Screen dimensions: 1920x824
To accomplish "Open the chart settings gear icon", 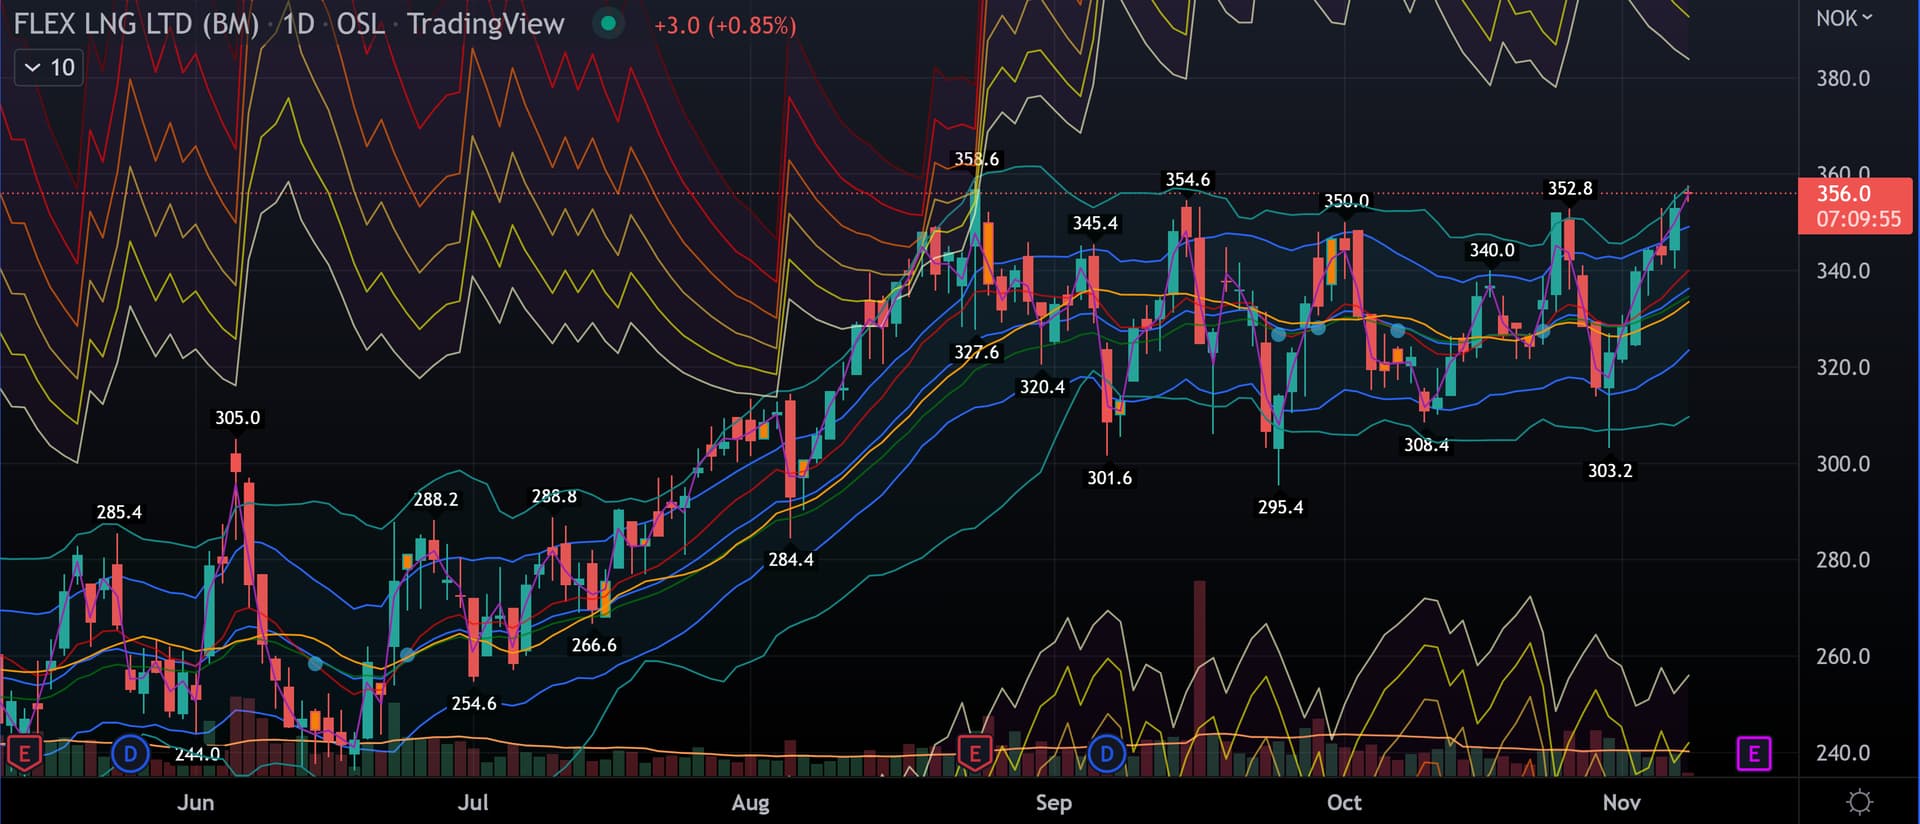I will coord(1859,801).
